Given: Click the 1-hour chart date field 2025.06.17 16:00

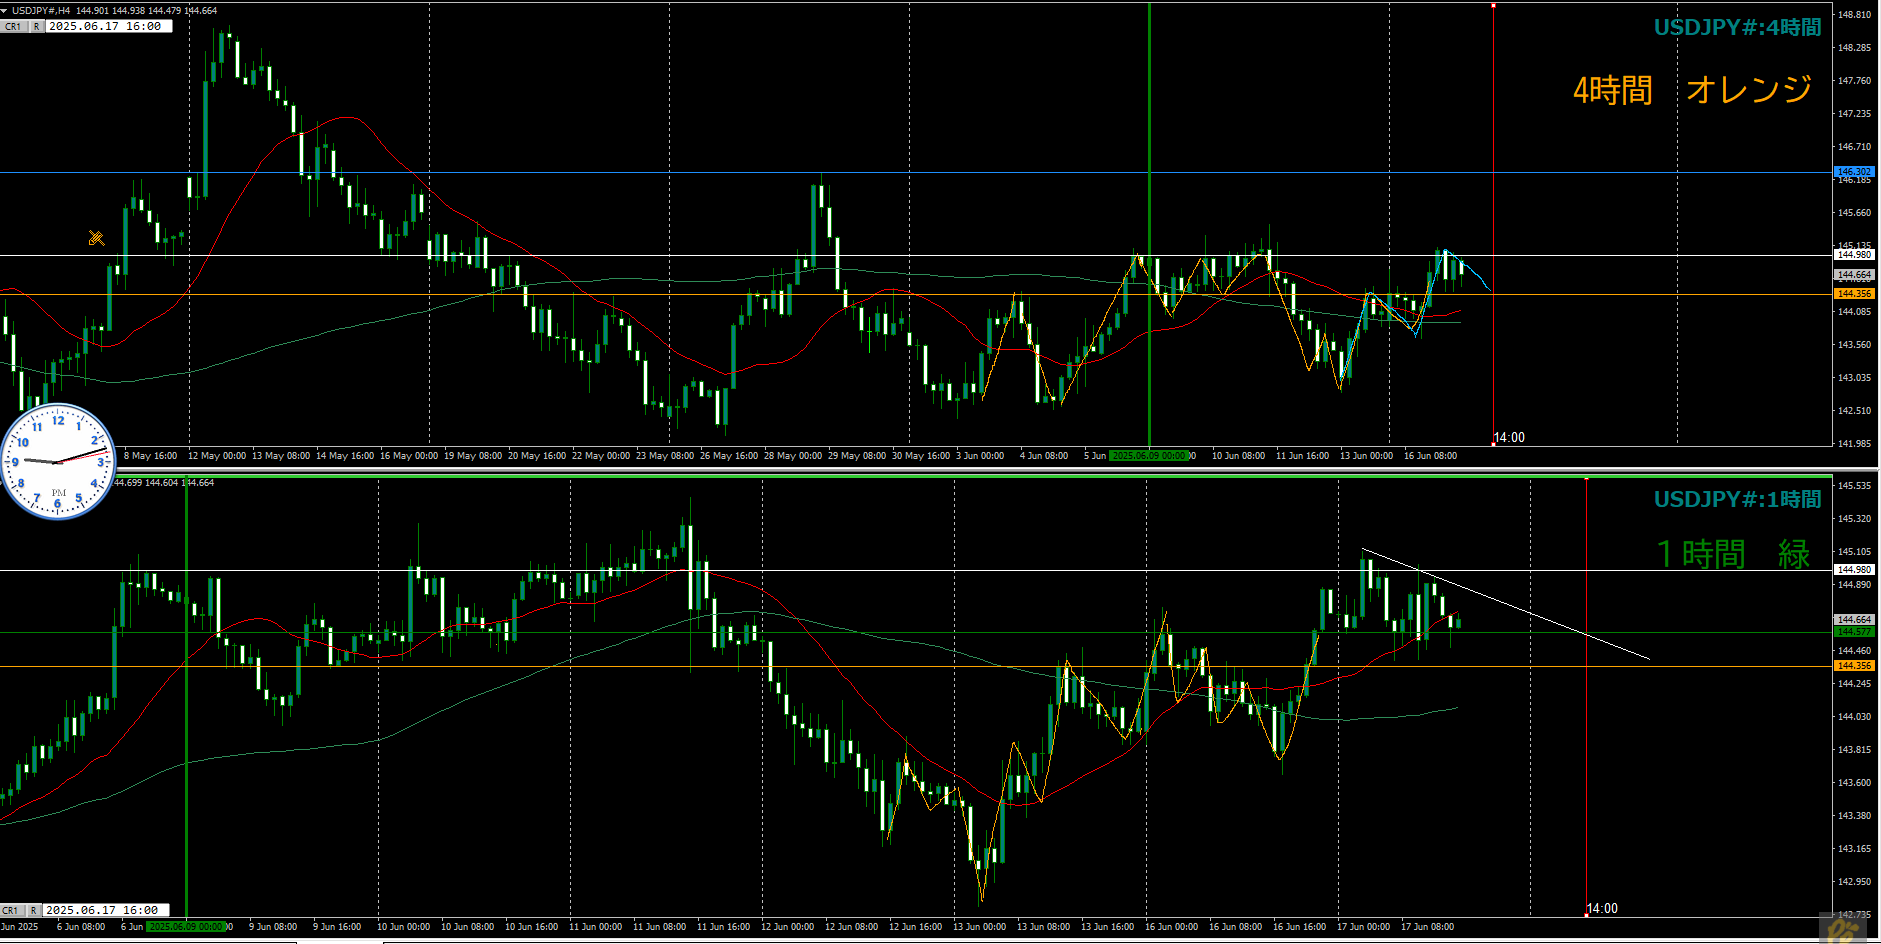Looking at the screenshot, I should tap(105, 910).
